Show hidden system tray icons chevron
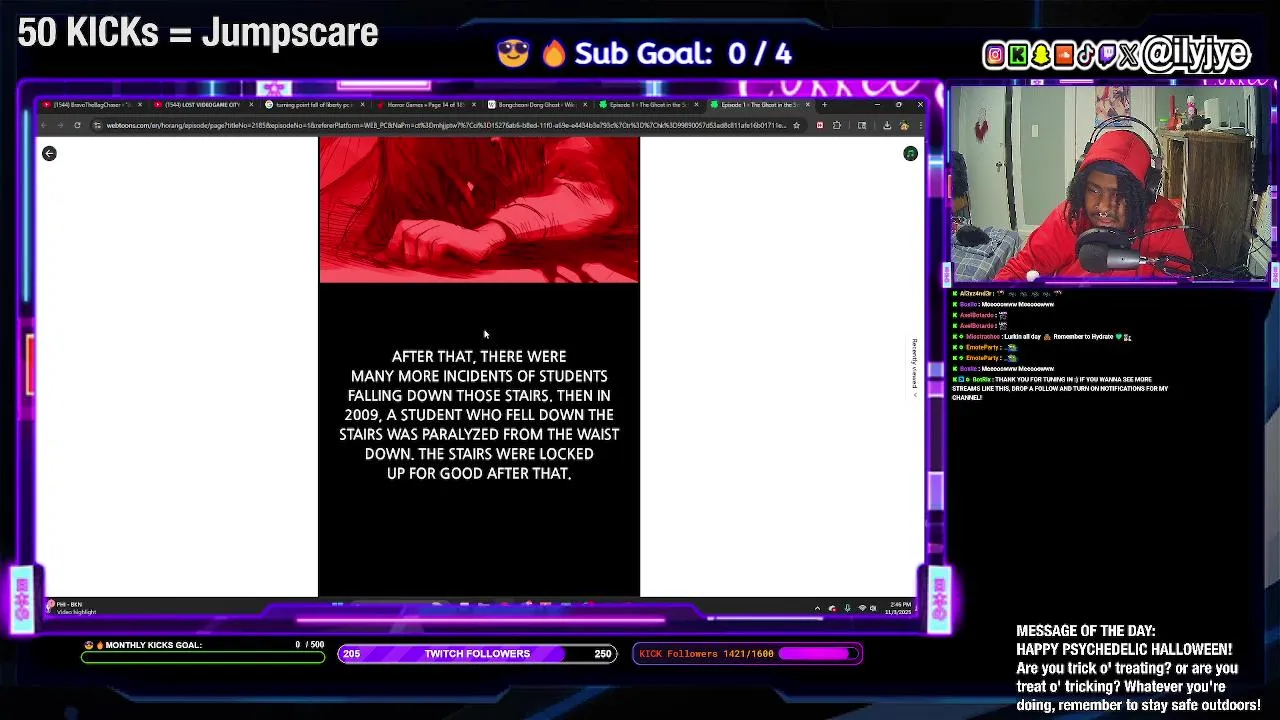Viewport: 1280px width, 720px height. [817, 608]
